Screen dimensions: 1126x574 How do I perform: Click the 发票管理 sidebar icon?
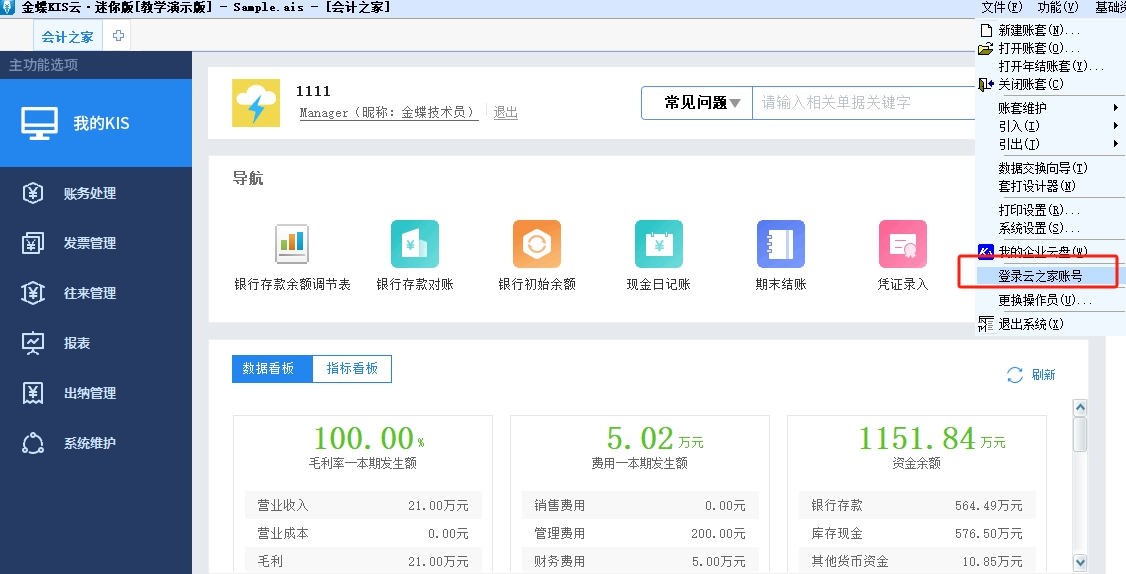33,243
